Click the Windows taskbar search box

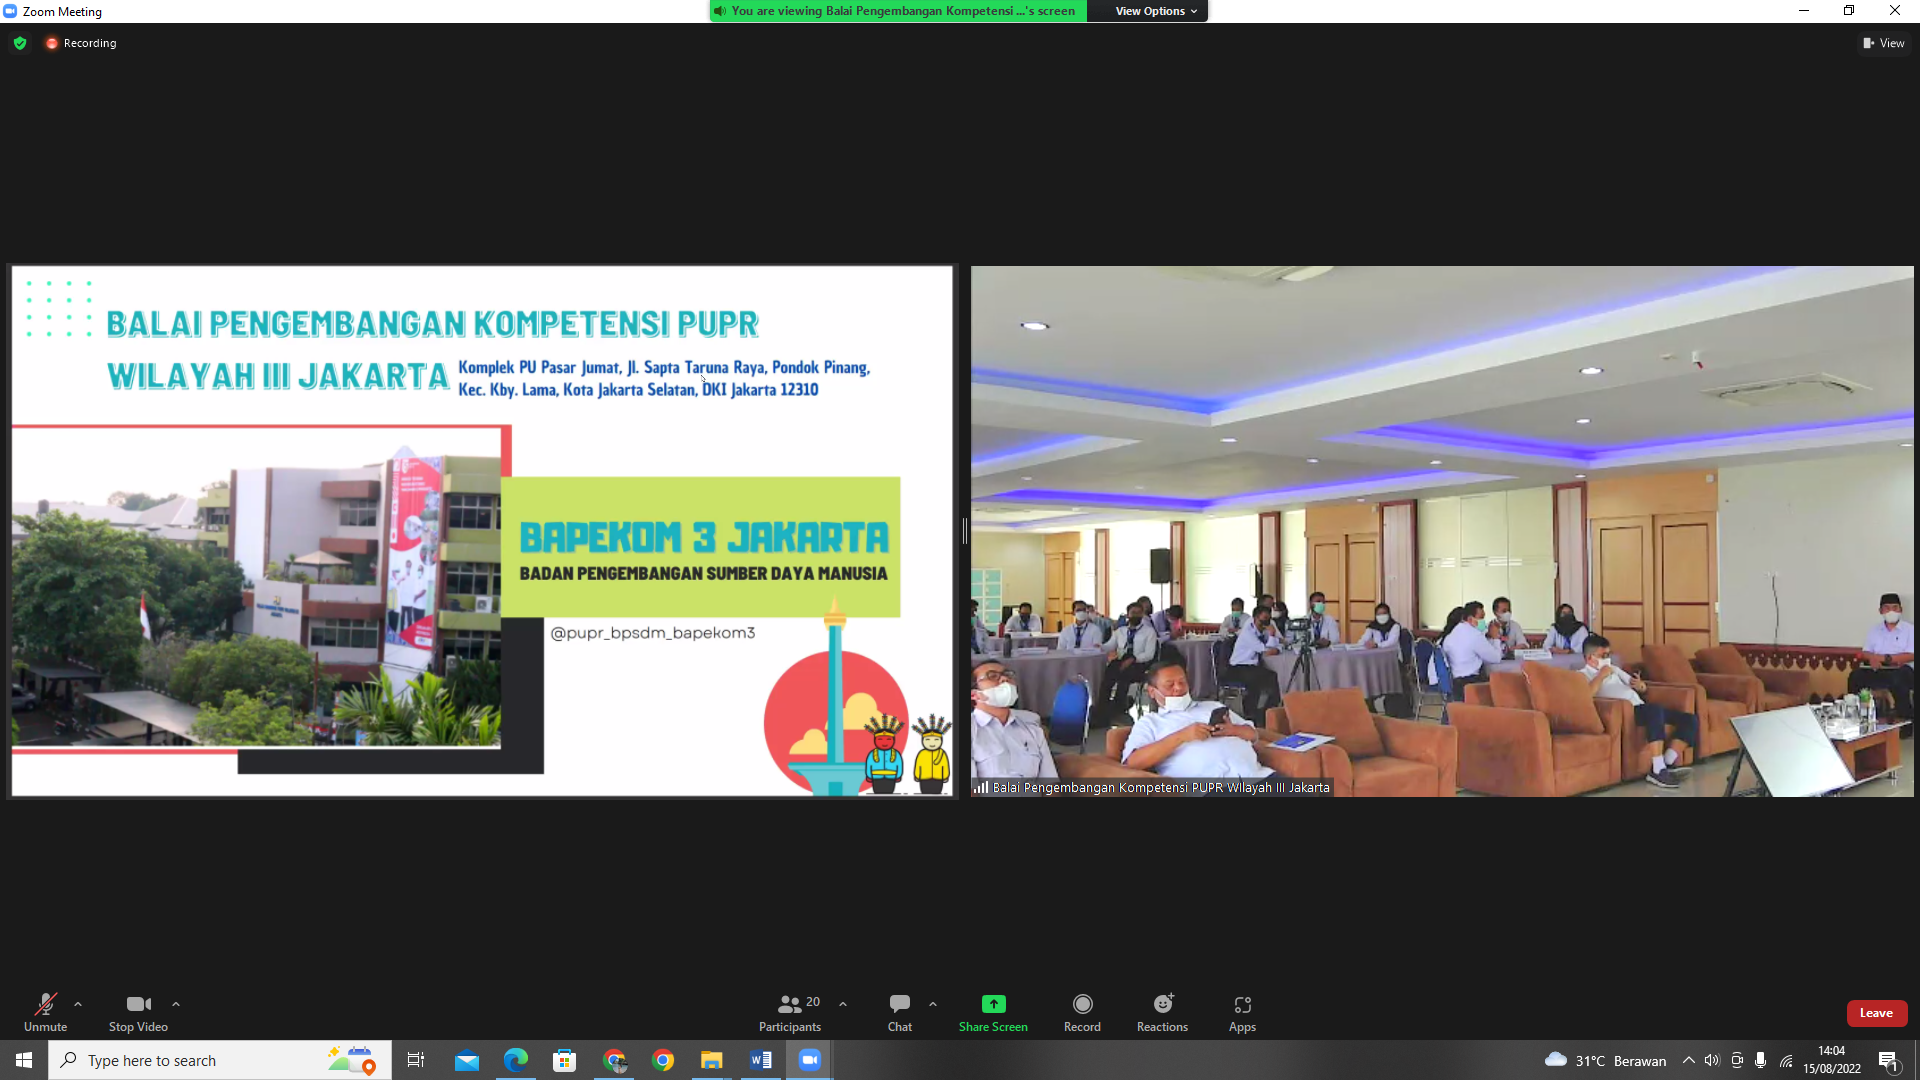pyautogui.click(x=220, y=1060)
